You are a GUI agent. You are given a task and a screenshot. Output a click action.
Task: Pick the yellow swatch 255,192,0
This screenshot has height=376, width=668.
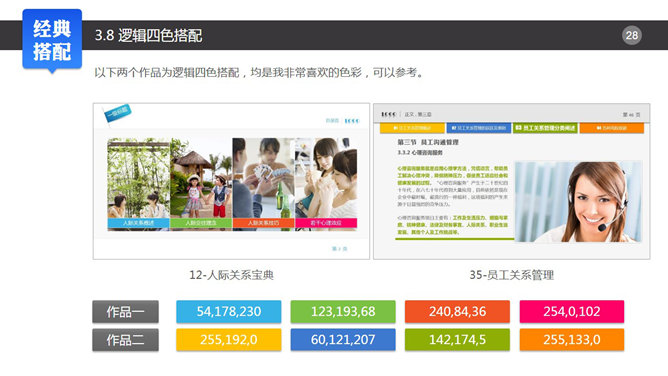click(x=229, y=340)
